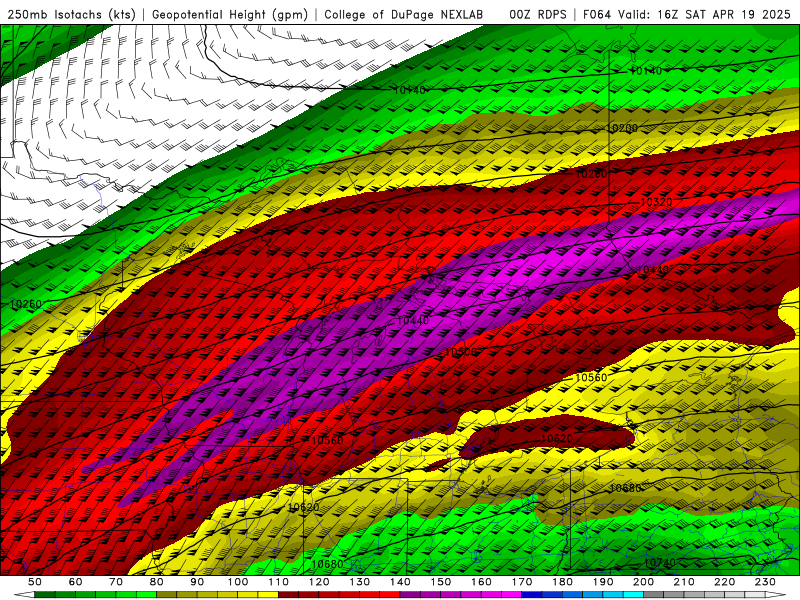800x600 pixels.
Task: Click the legend value 100
Action: (x=238, y=582)
